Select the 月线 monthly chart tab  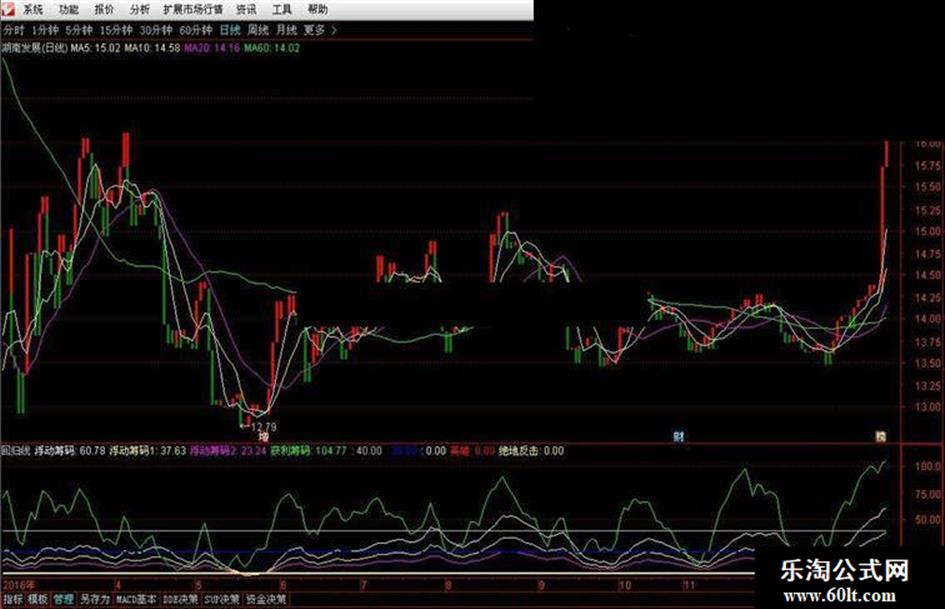tap(286, 30)
